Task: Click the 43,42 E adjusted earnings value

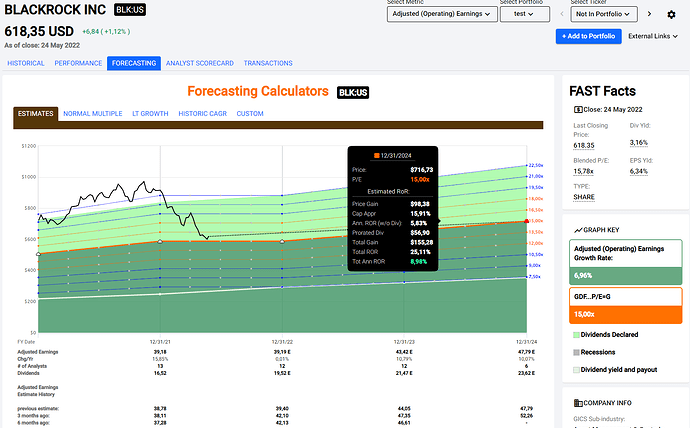Action: [404, 352]
